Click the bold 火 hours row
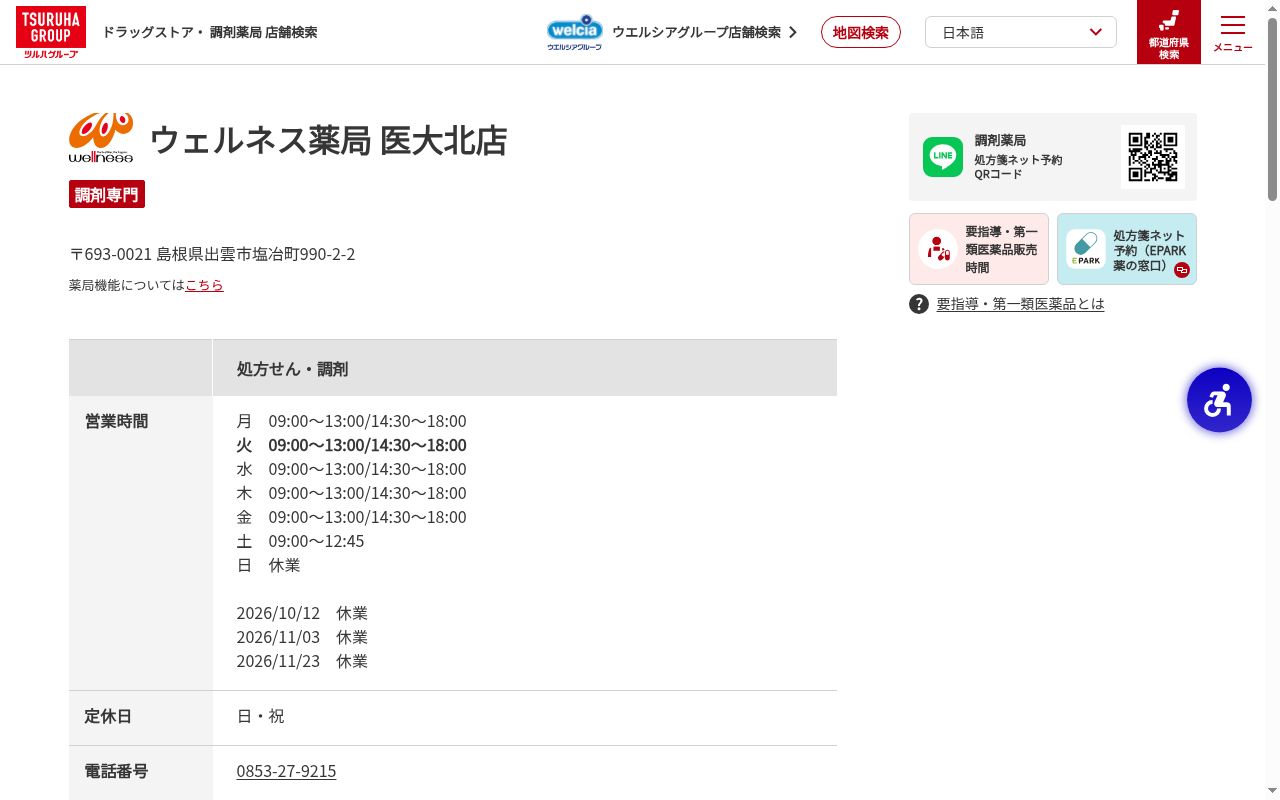Screen dimensions: 1280x800 click(x=351, y=445)
